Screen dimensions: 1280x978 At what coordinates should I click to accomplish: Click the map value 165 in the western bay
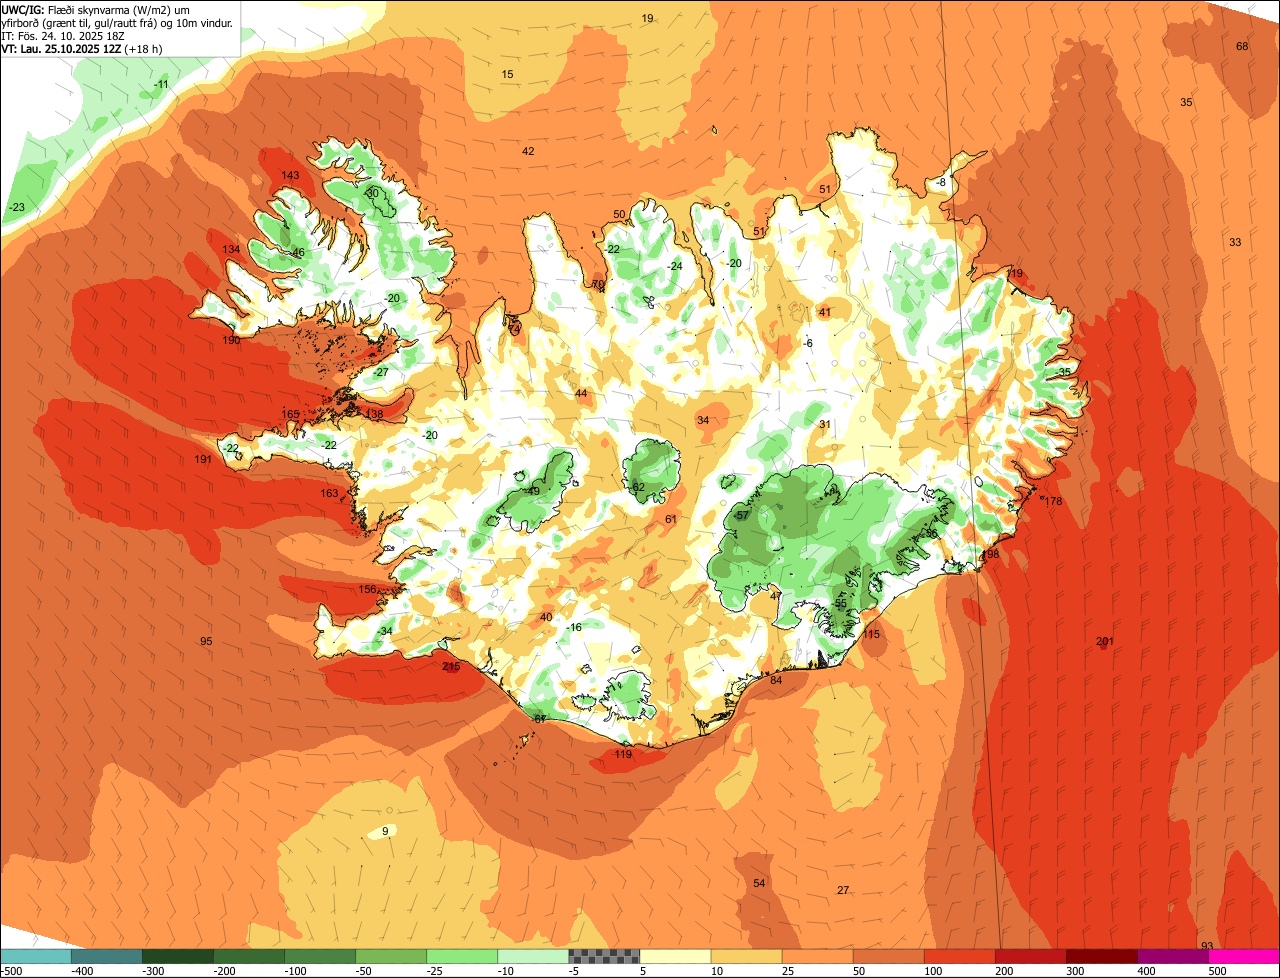click(291, 414)
